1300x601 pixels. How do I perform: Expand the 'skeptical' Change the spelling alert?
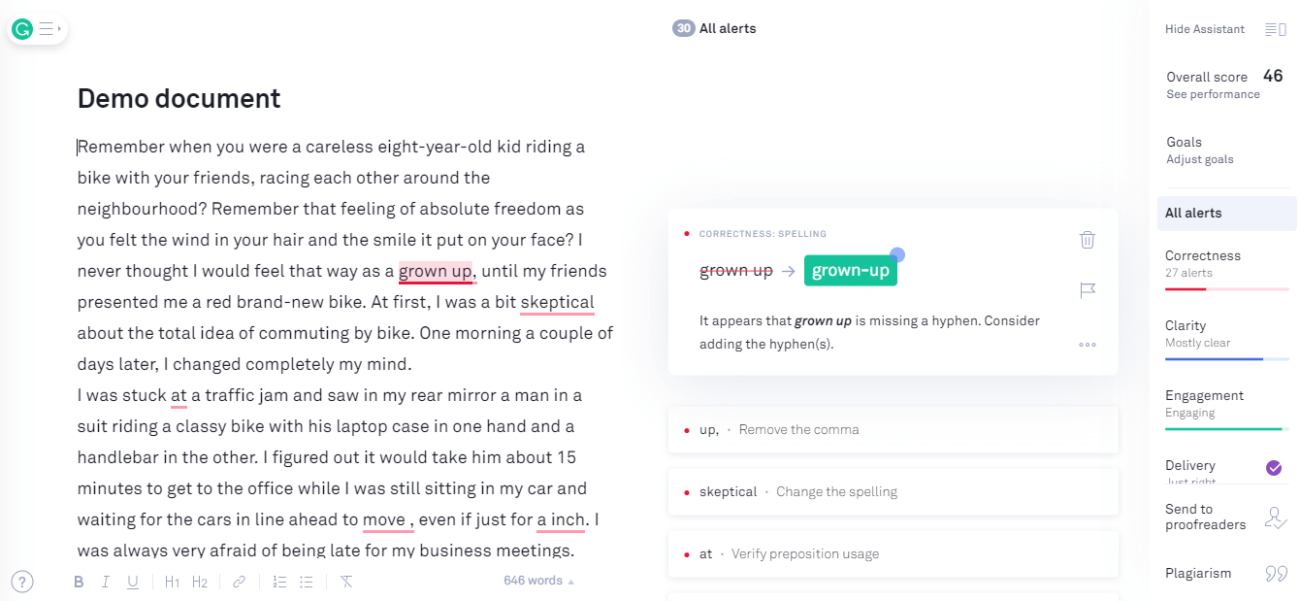pos(892,492)
